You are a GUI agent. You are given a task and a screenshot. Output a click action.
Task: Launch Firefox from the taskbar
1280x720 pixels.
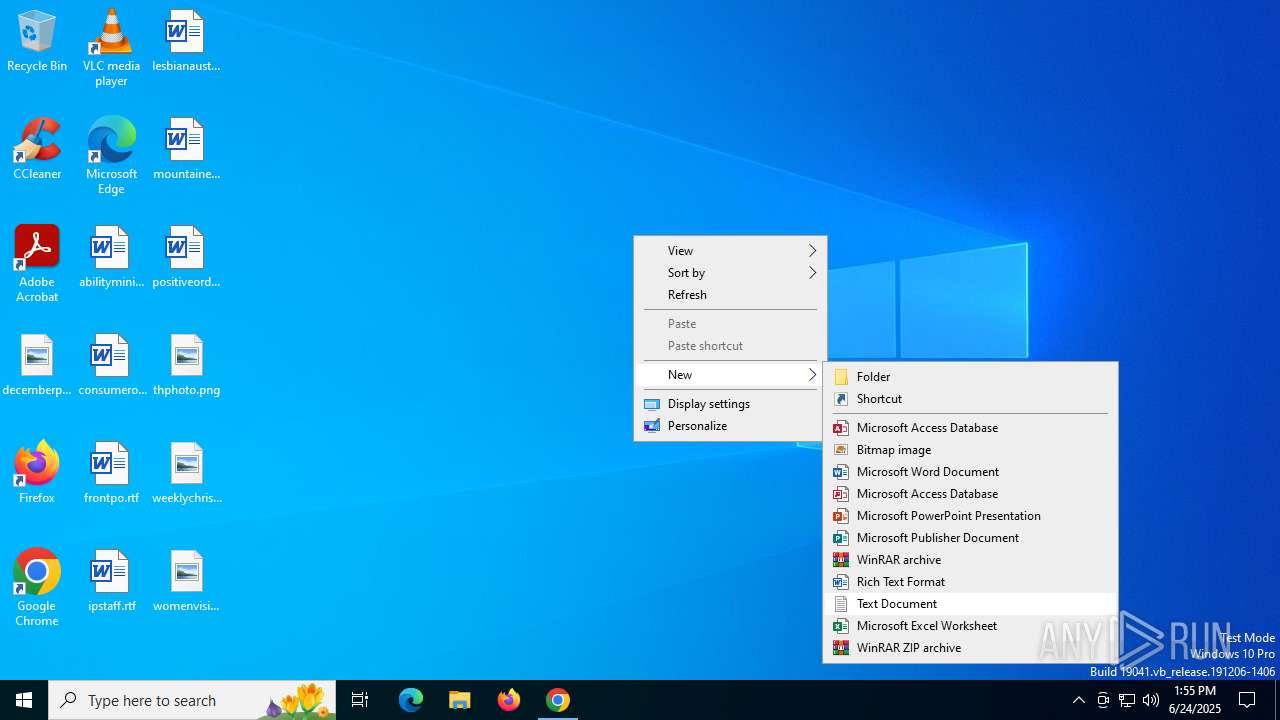509,700
